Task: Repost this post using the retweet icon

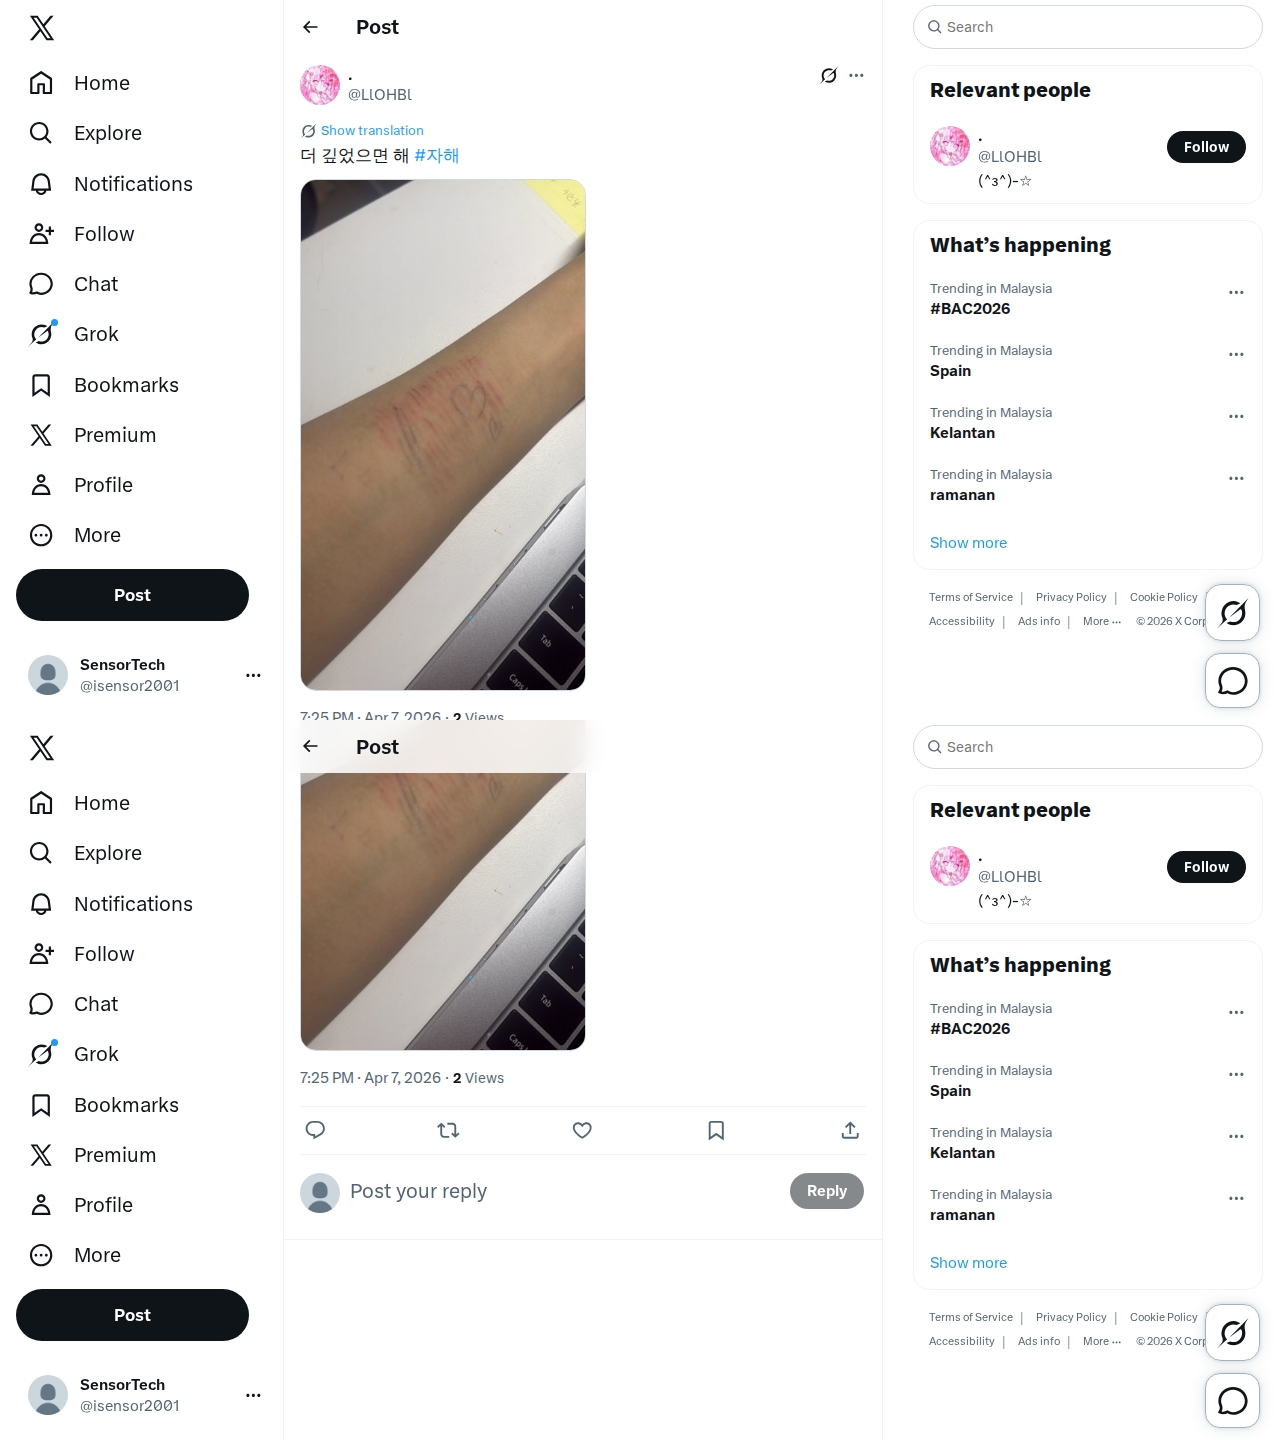Action: click(x=448, y=1130)
